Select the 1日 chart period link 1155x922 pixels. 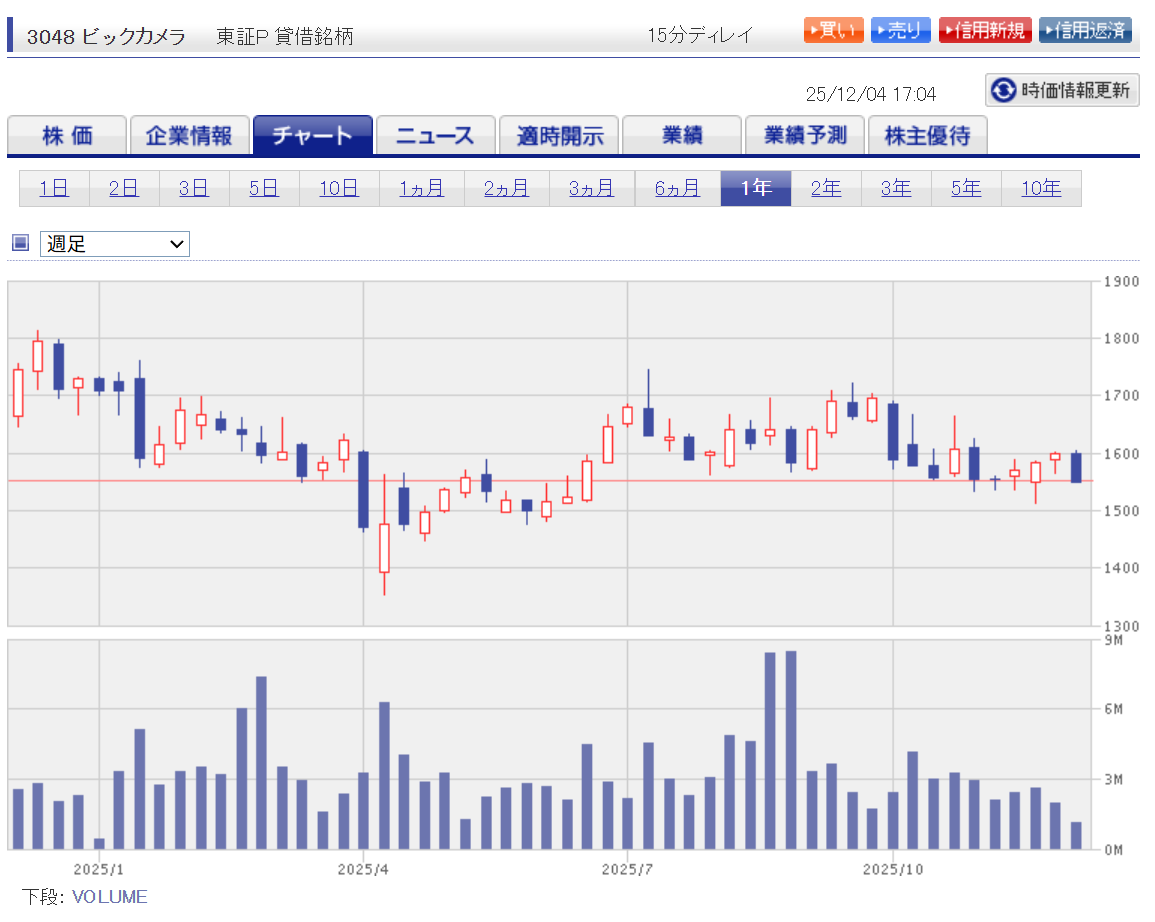coord(54,188)
